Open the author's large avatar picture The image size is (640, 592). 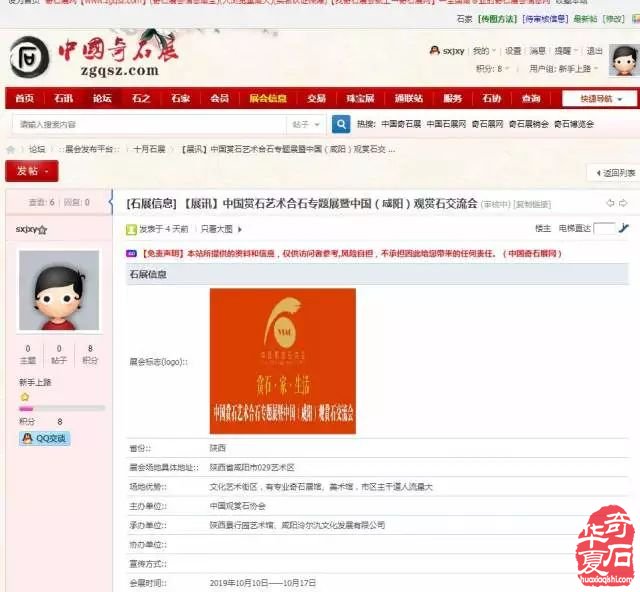coord(59,290)
